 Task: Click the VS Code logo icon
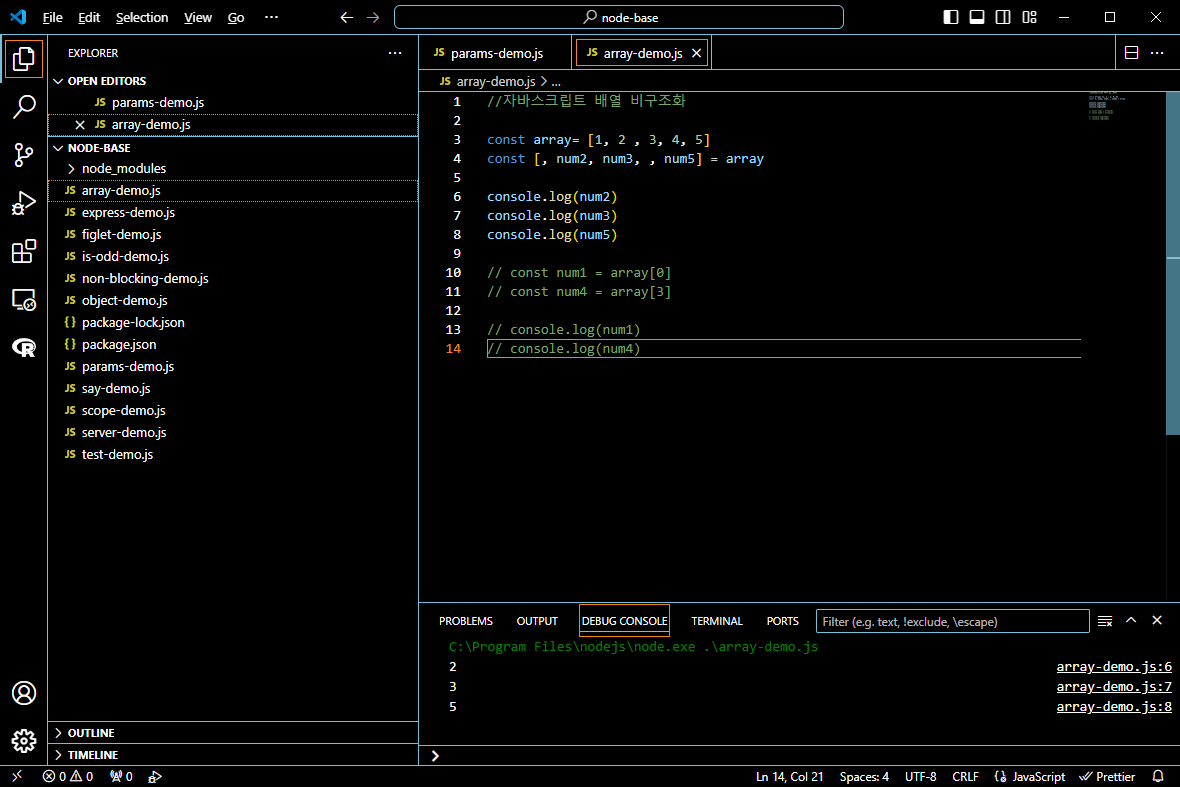(x=17, y=17)
